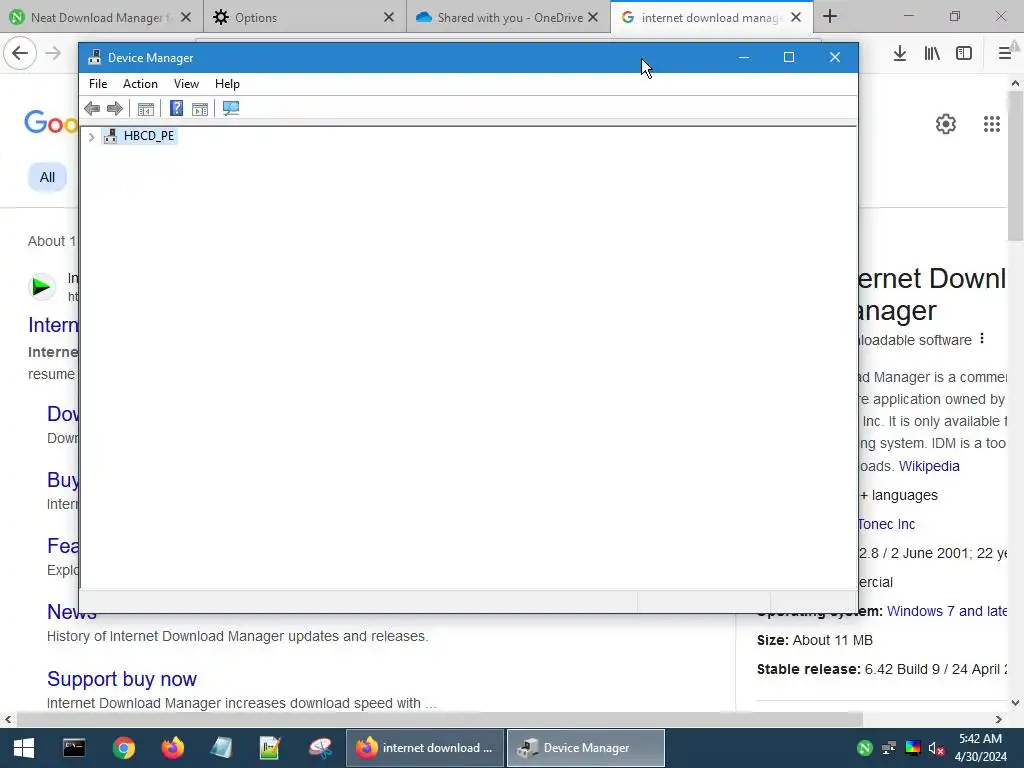Open the Help menu in Device Manager
This screenshot has width=1024, height=768.
point(227,84)
